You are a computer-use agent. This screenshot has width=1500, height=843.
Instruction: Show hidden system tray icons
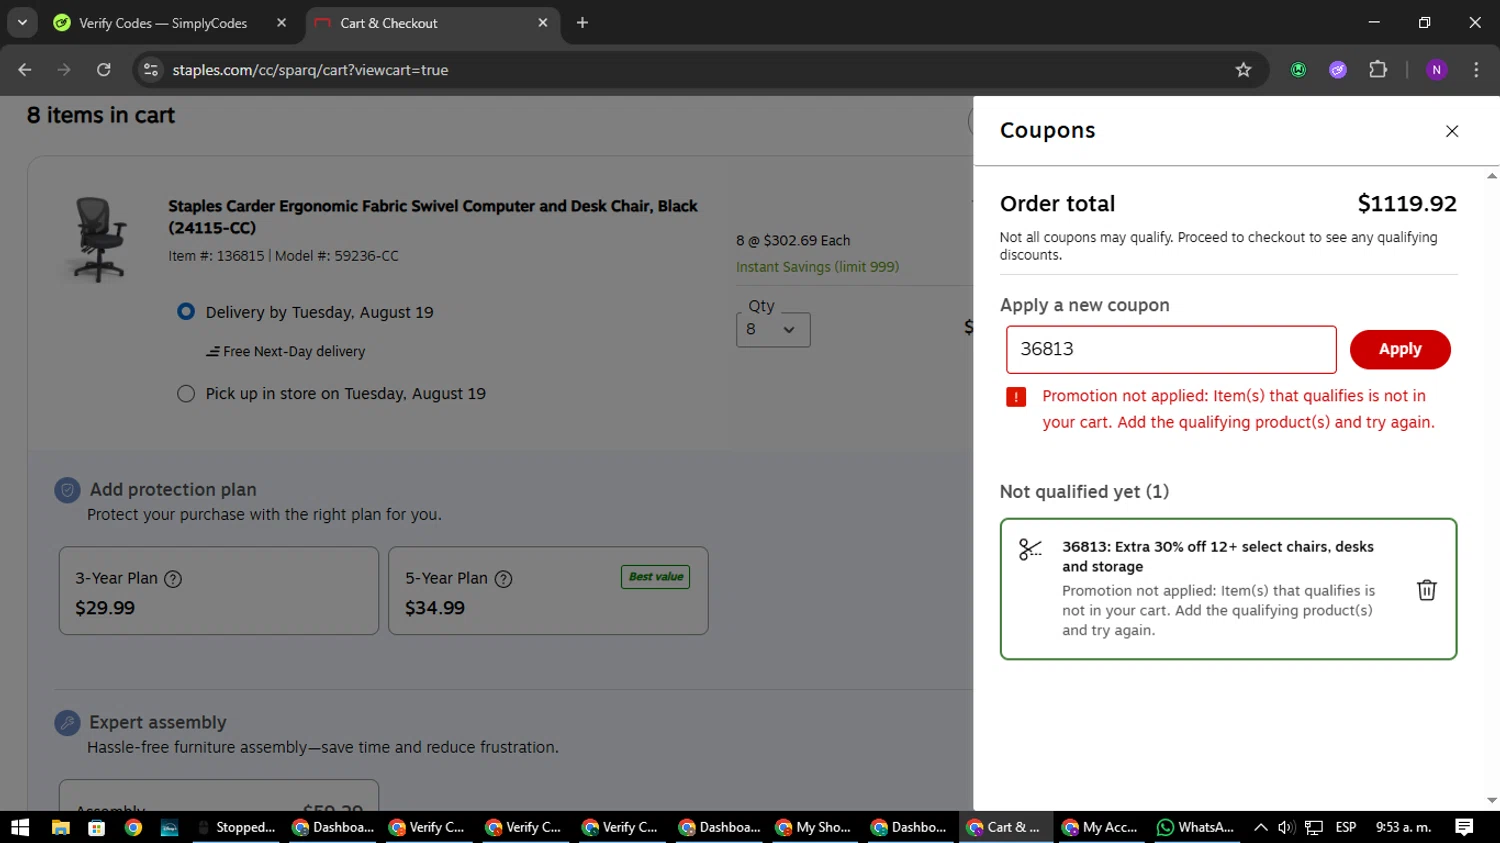[x=1261, y=827]
